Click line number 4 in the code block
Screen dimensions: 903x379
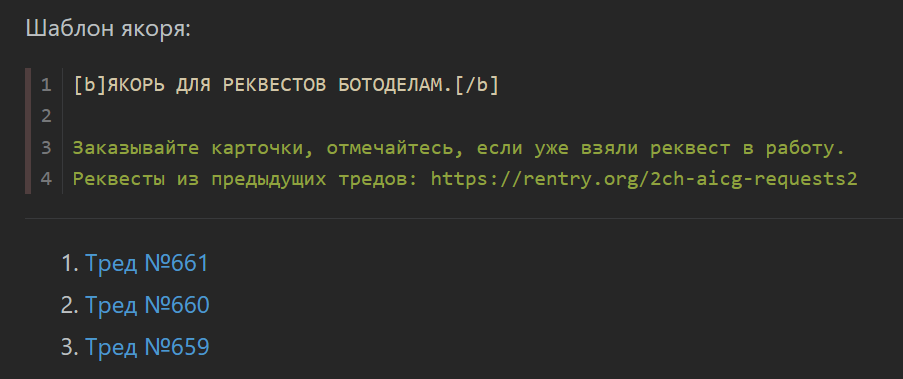(x=47, y=179)
